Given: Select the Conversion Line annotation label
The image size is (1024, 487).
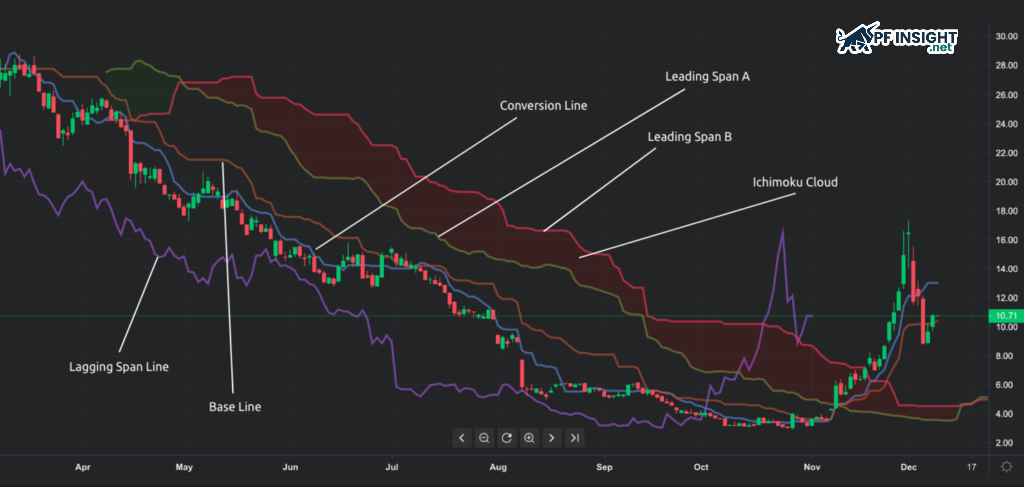Looking at the screenshot, I should (544, 105).
